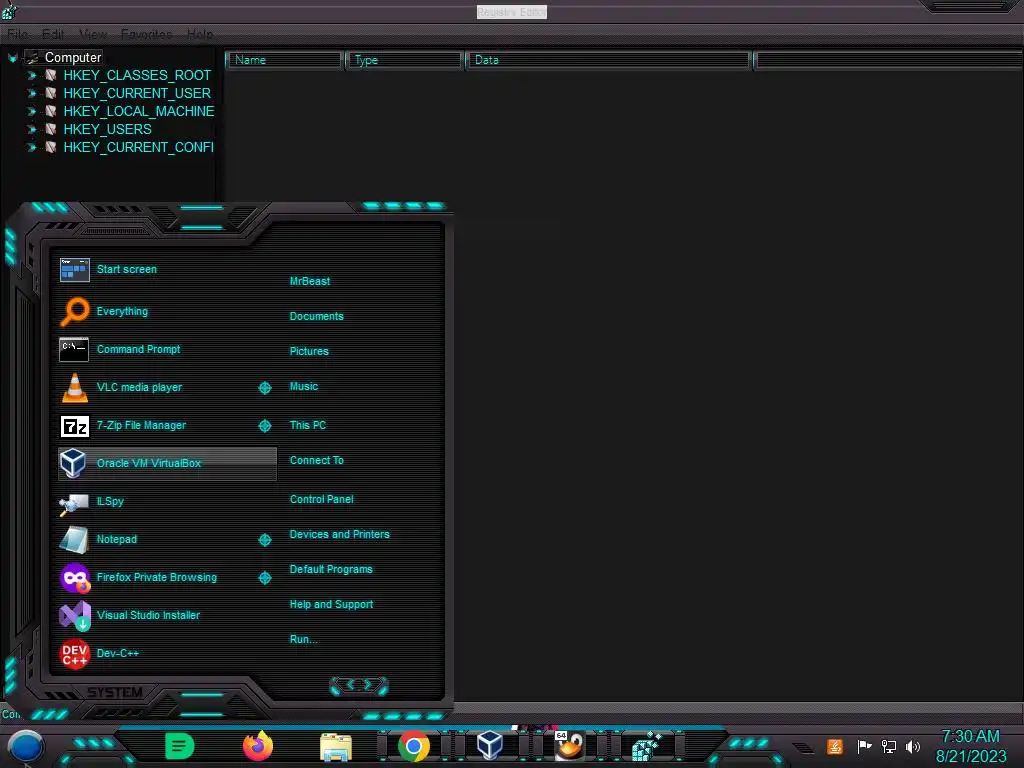Open Firefox Private Browsing jump list arrow

pos(264,578)
